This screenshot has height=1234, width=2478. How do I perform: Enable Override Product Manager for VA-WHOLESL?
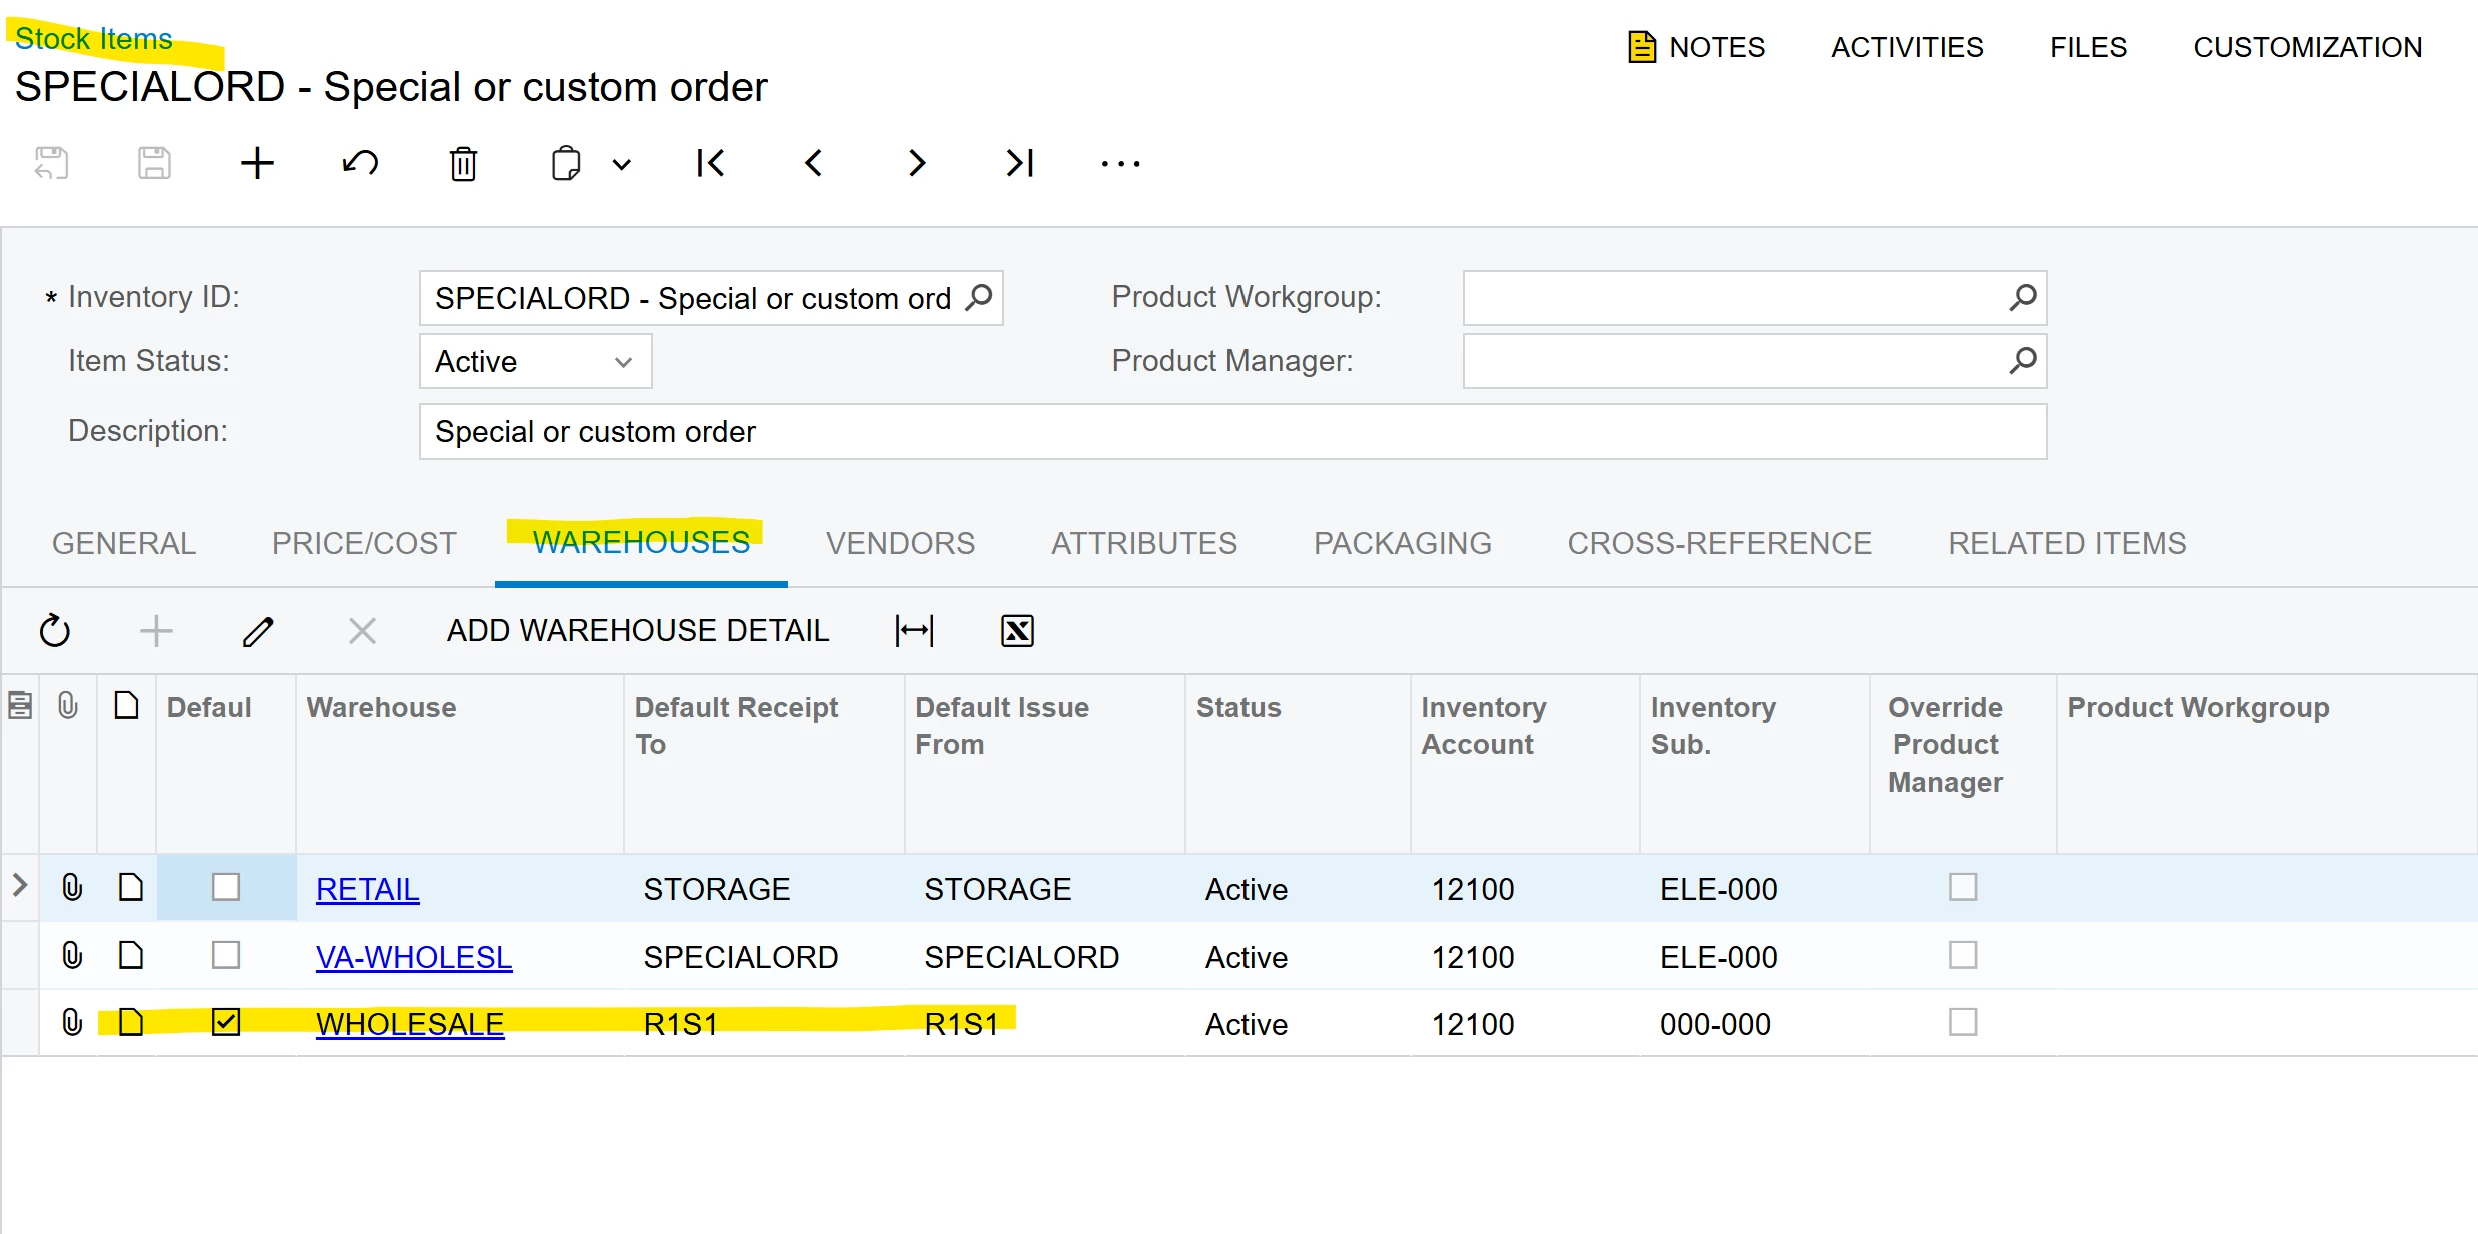point(1963,954)
